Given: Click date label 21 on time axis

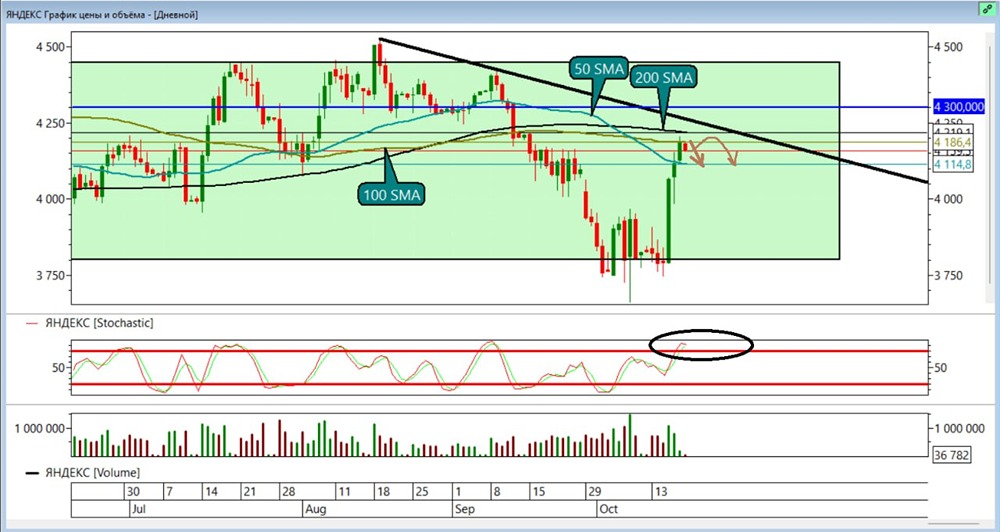Looking at the screenshot, I should (250, 492).
